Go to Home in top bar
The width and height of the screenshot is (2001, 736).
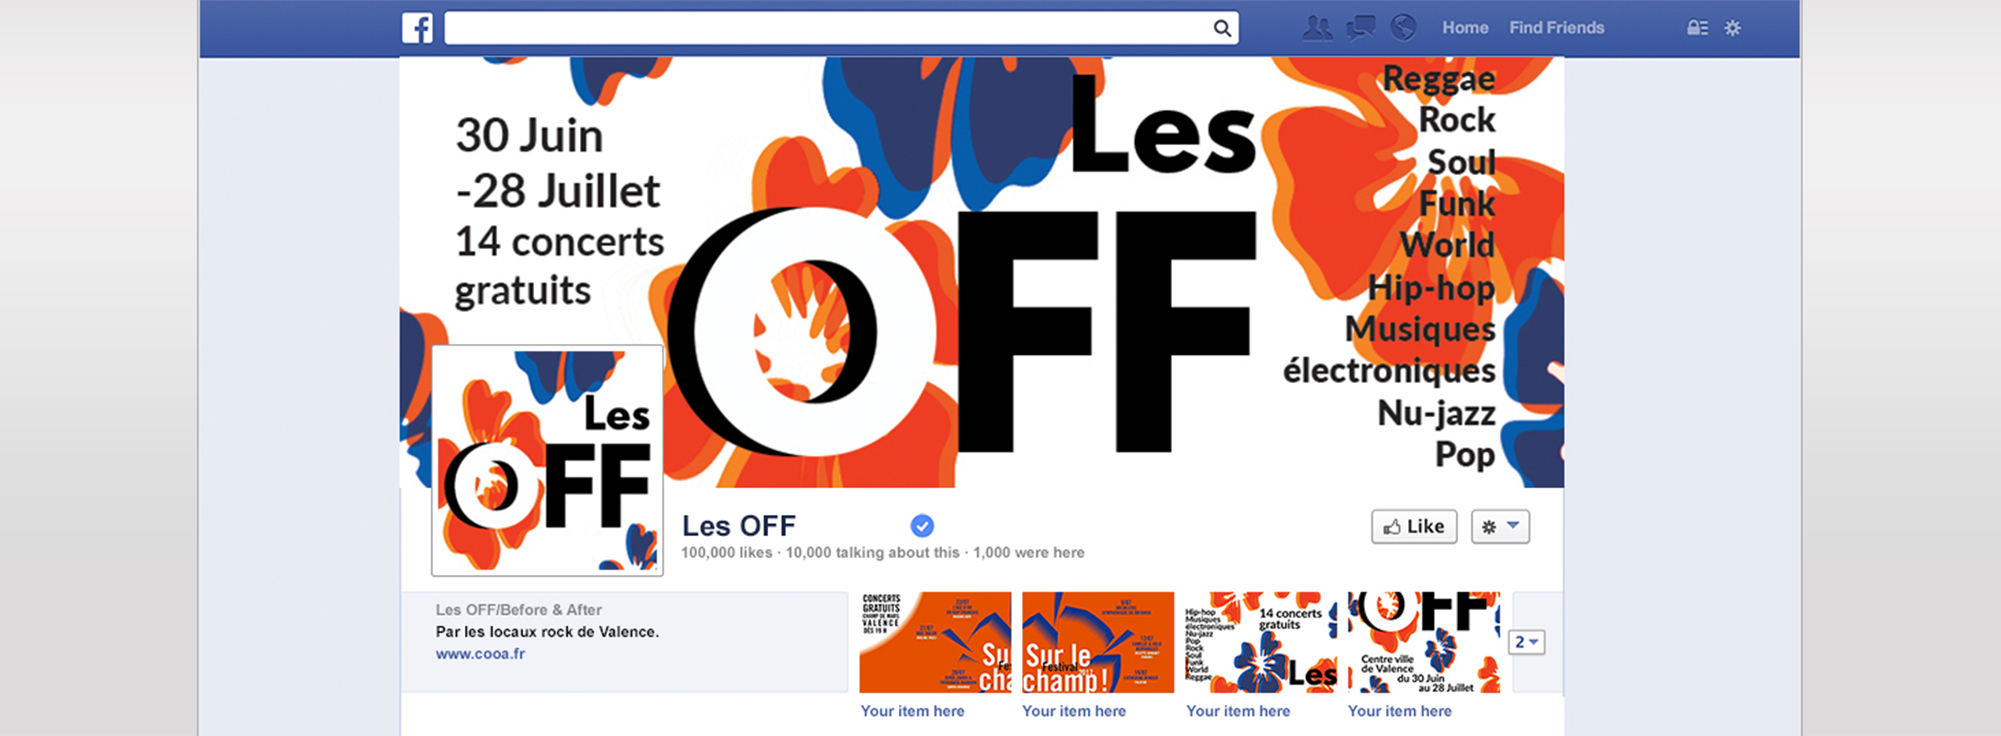pos(1465,28)
